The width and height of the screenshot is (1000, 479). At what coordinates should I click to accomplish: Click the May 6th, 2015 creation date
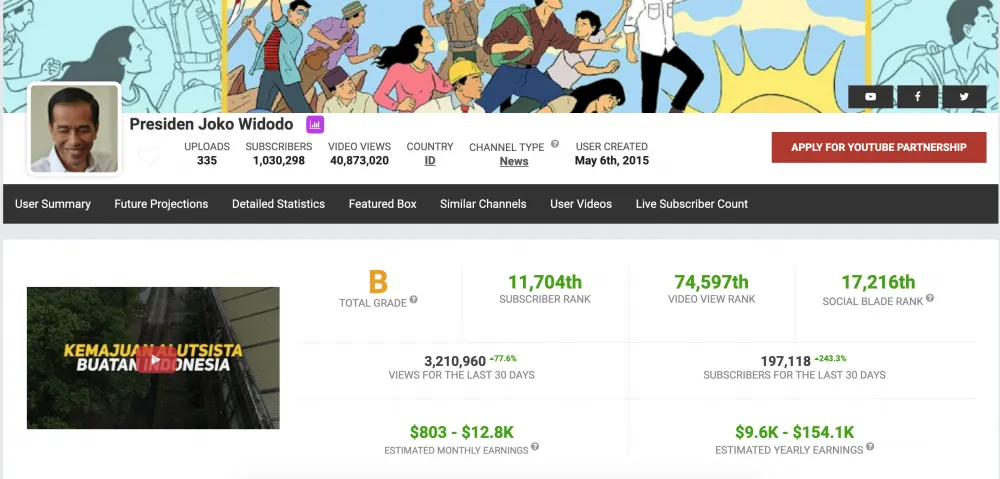(612, 161)
